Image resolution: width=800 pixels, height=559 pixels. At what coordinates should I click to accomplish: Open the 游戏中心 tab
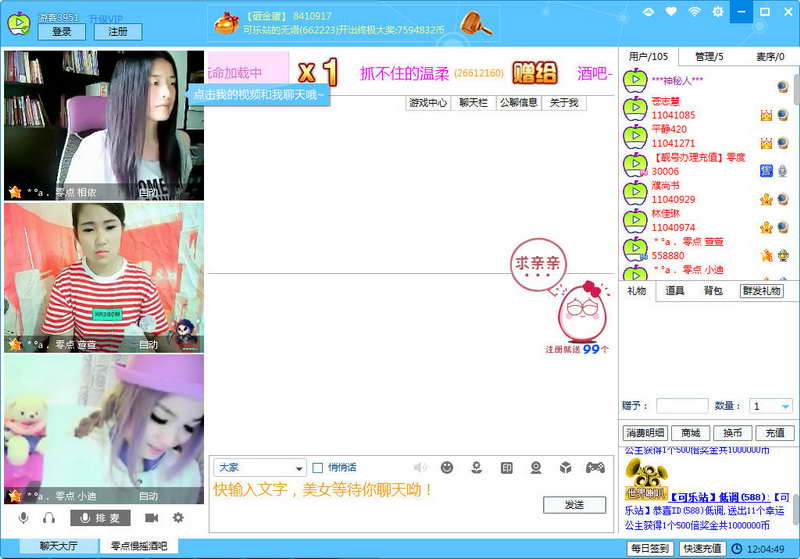[x=428, y=103]
